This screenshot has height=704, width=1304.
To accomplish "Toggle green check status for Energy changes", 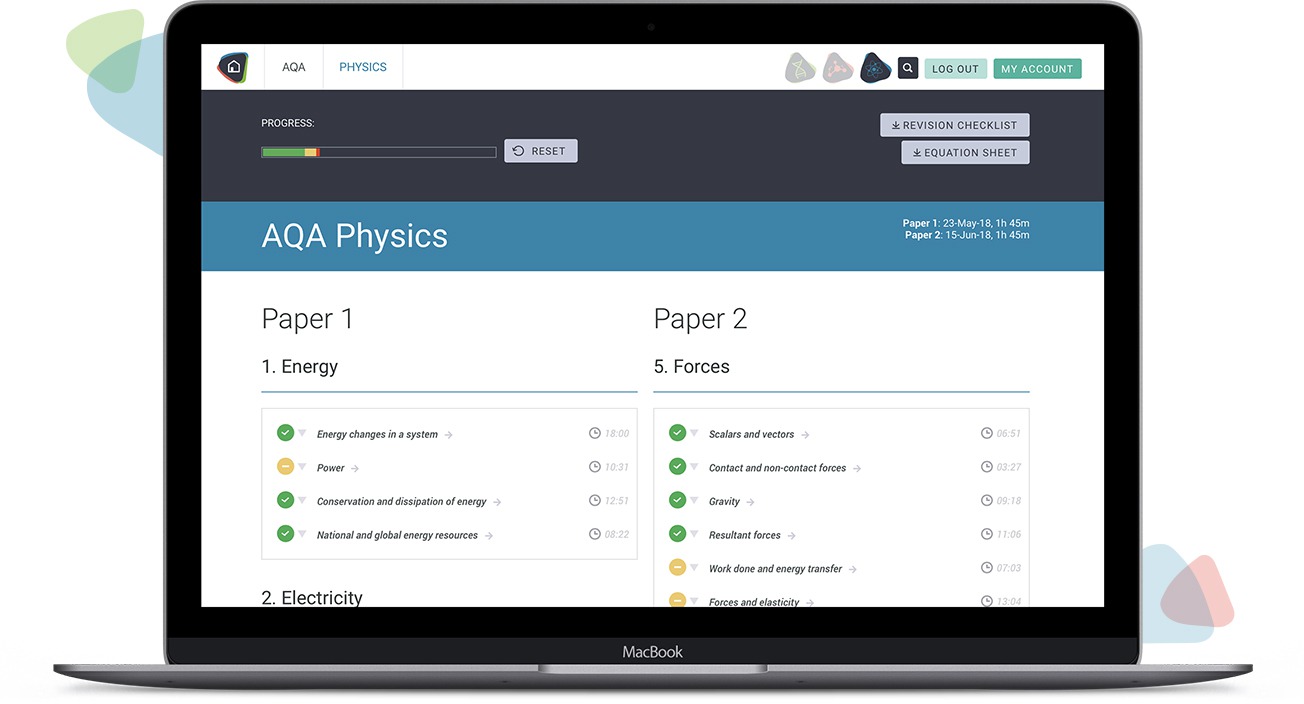I will [285, 433].
